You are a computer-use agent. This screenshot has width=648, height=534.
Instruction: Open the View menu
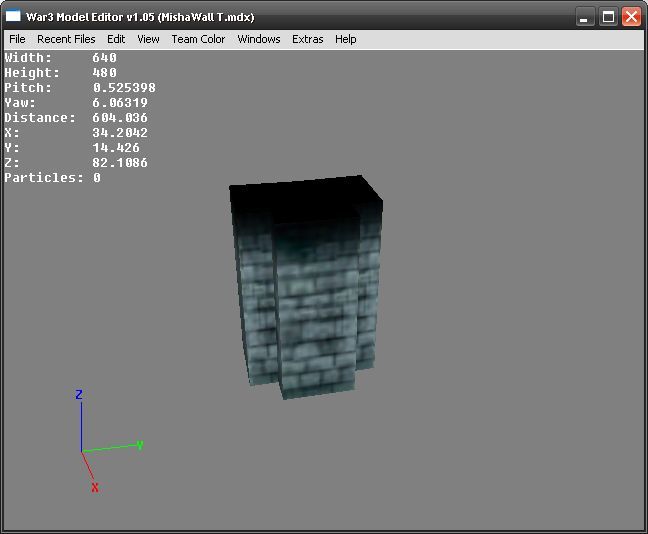148,39
